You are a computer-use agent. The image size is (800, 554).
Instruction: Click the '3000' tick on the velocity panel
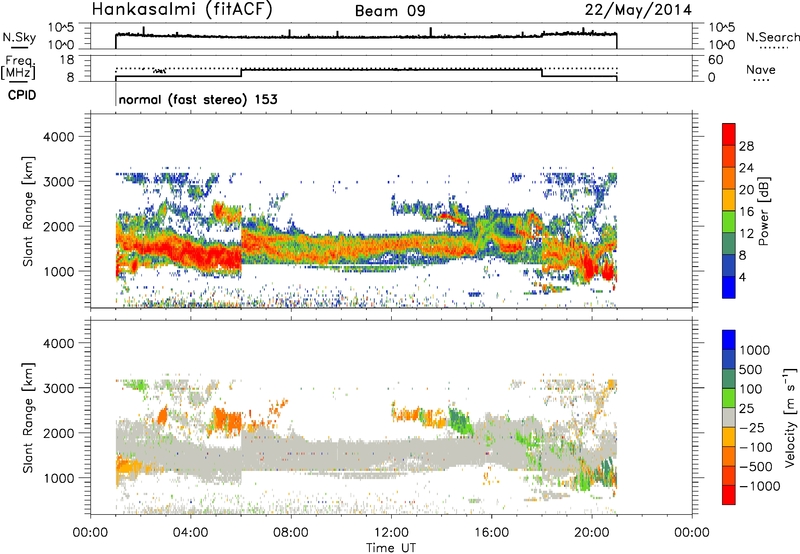tap(58, 388)
